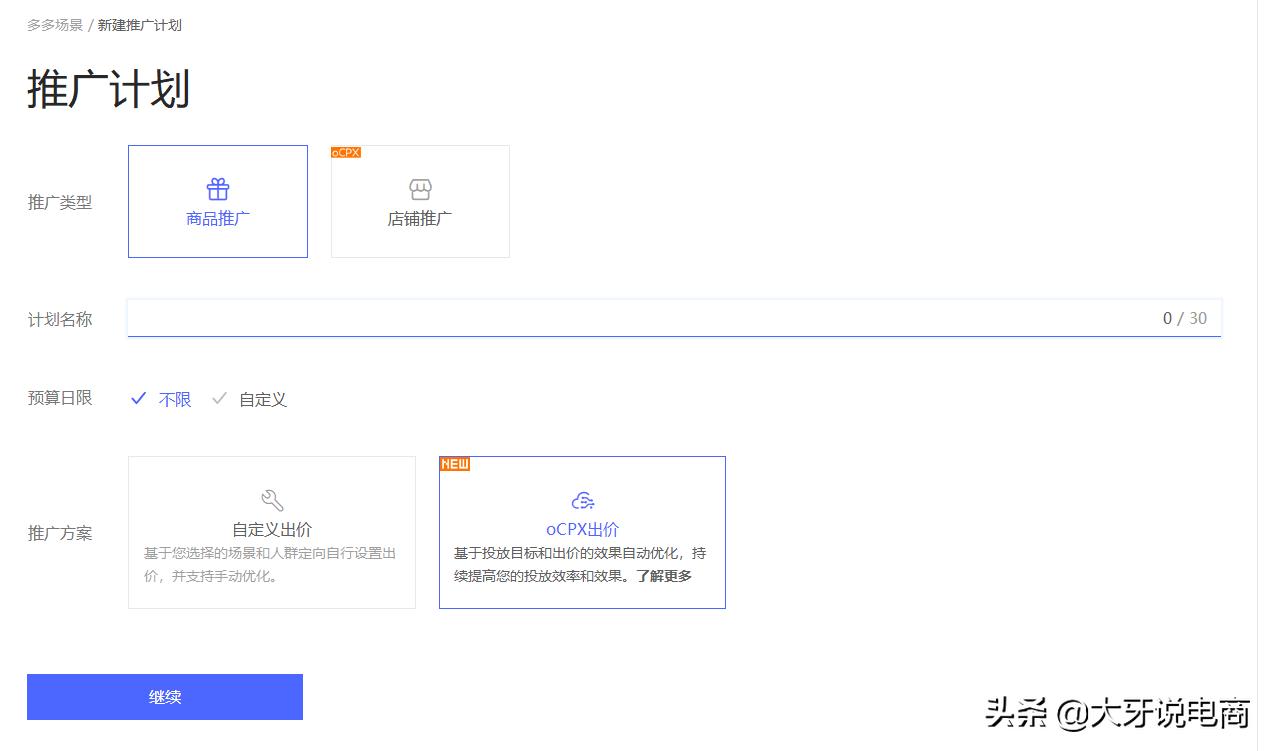Select the gift icon for 商品推广
Screen dimensions: 1272x751
[x=217, y=188]
